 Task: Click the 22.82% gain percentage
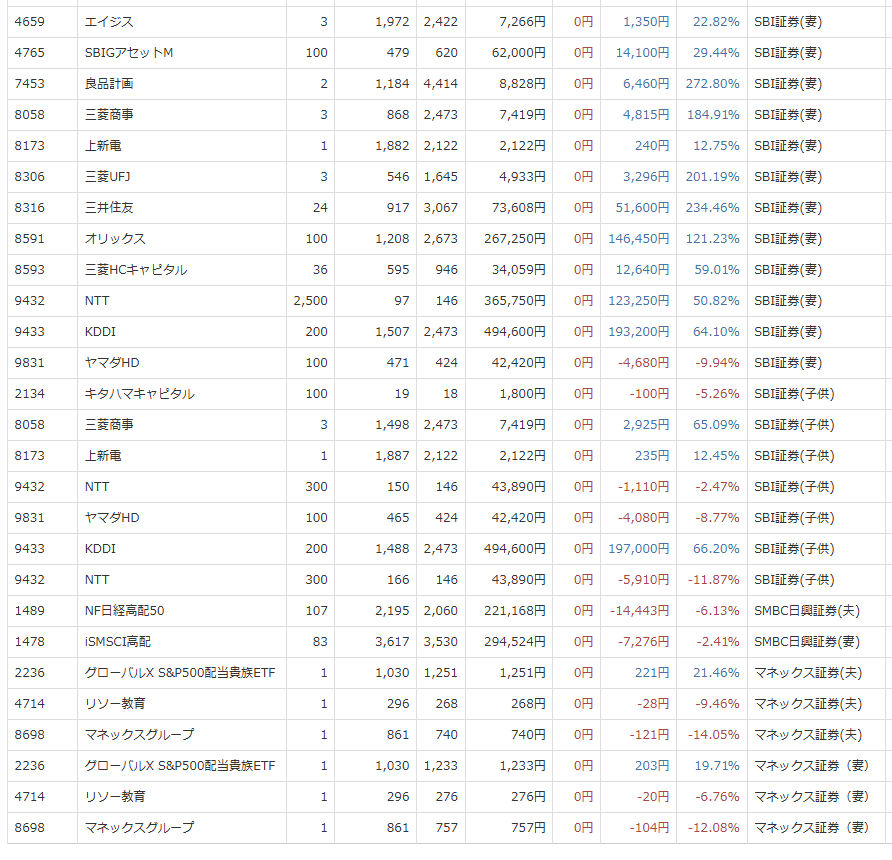[716, 22]
